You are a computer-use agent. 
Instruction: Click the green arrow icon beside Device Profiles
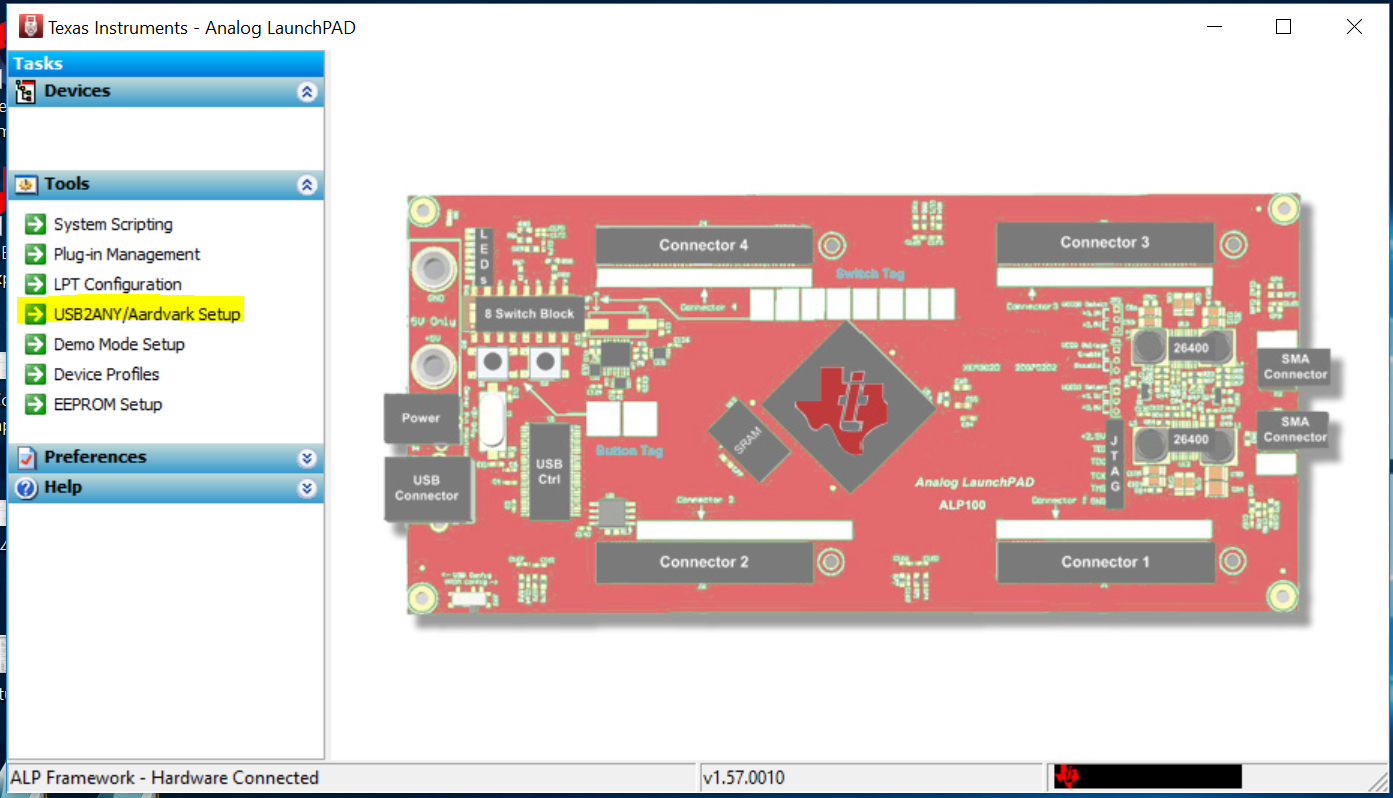click(x=36, y=374)
